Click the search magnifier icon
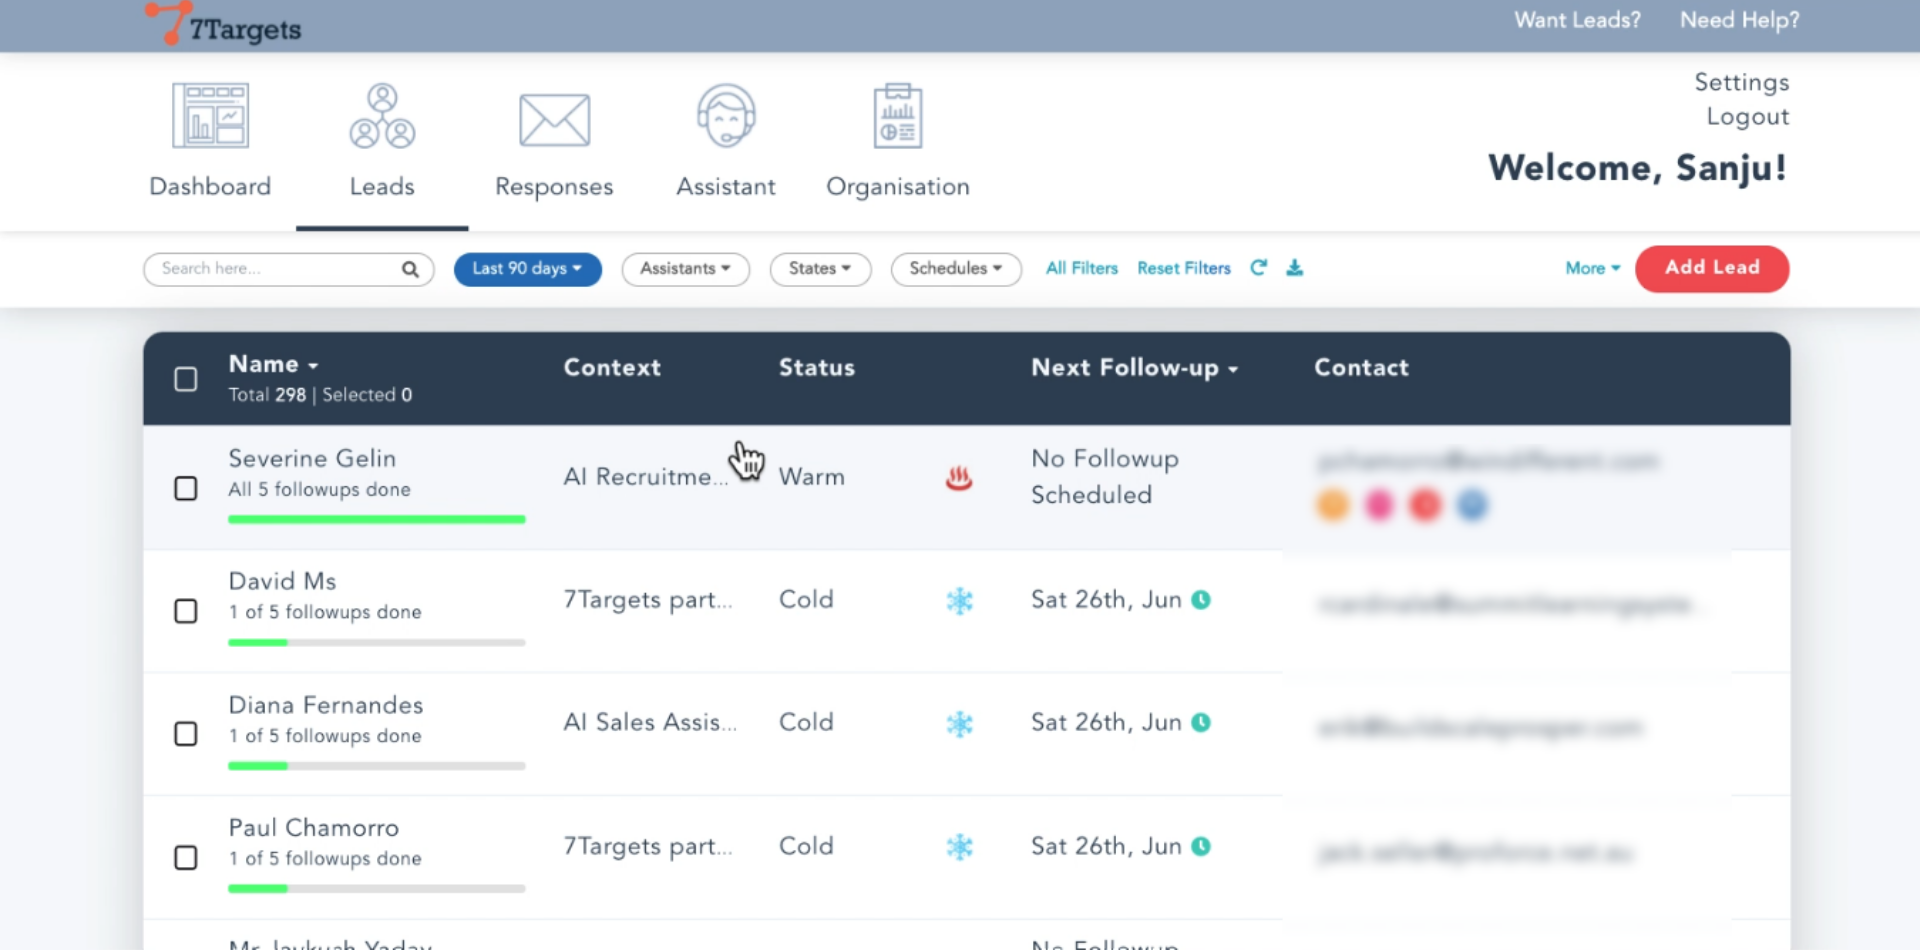 410,269
